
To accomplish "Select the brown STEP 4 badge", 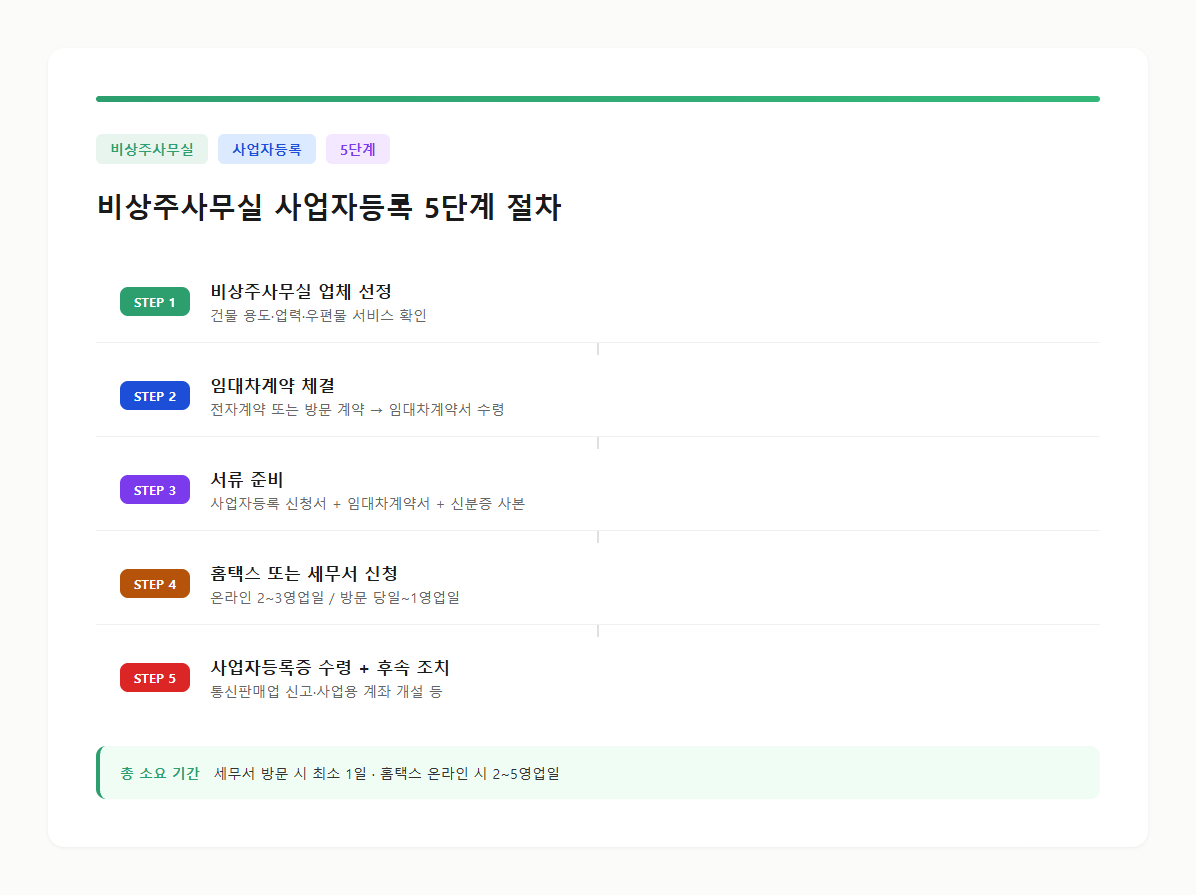I will click(x=154, y=583).
